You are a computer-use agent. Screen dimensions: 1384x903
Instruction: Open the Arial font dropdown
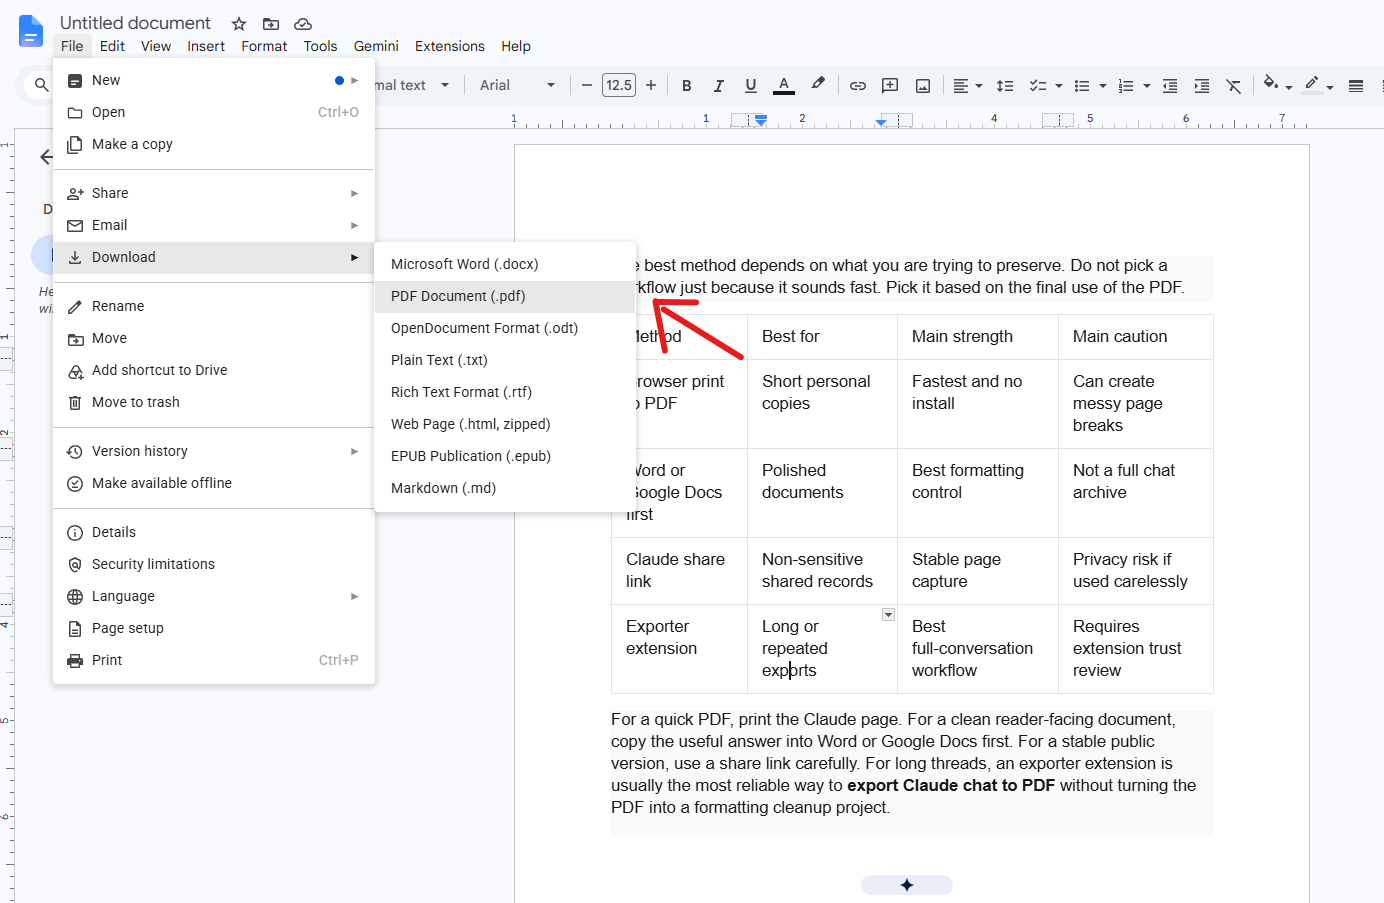[516, 85]
